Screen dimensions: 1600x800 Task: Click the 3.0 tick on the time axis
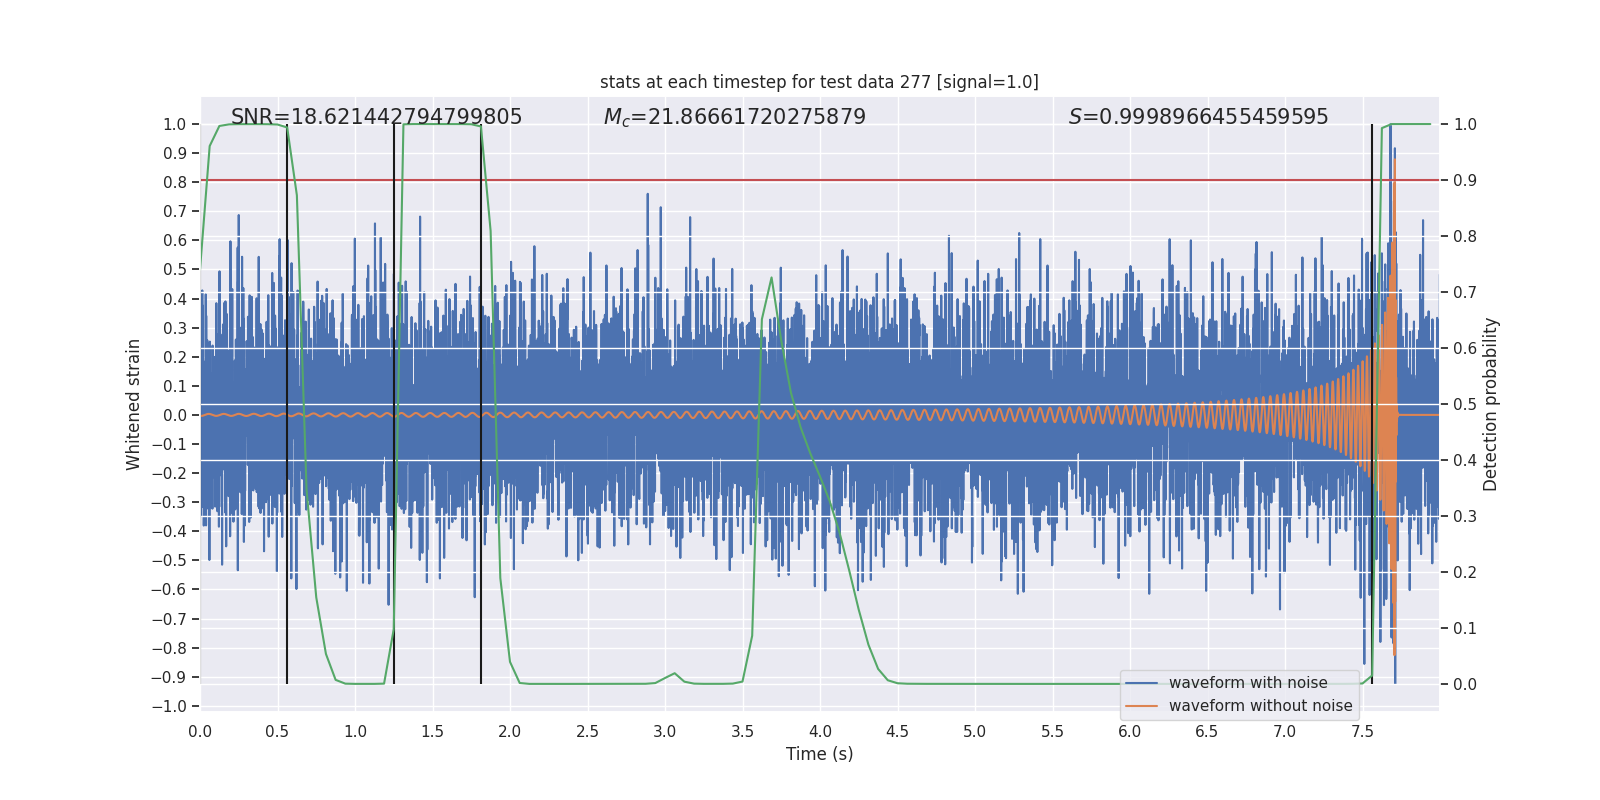tap(665, 731)
